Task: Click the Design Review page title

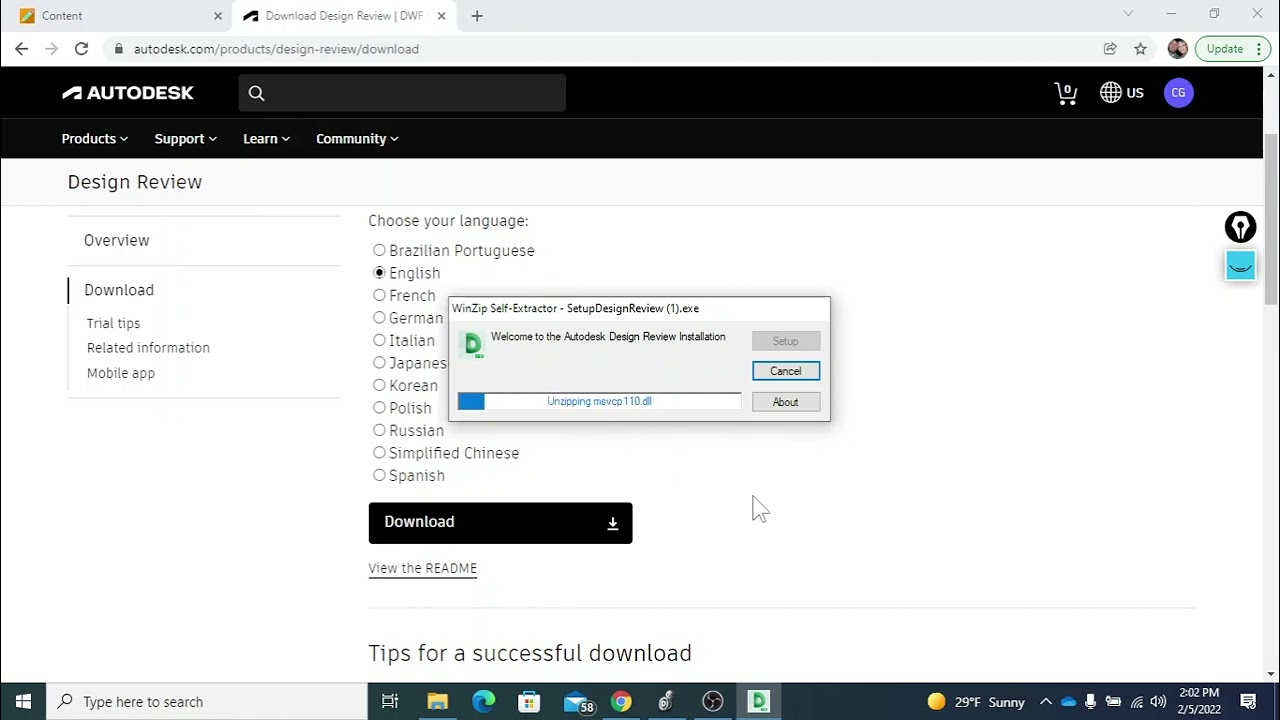Action: click(x=135, y=182)
